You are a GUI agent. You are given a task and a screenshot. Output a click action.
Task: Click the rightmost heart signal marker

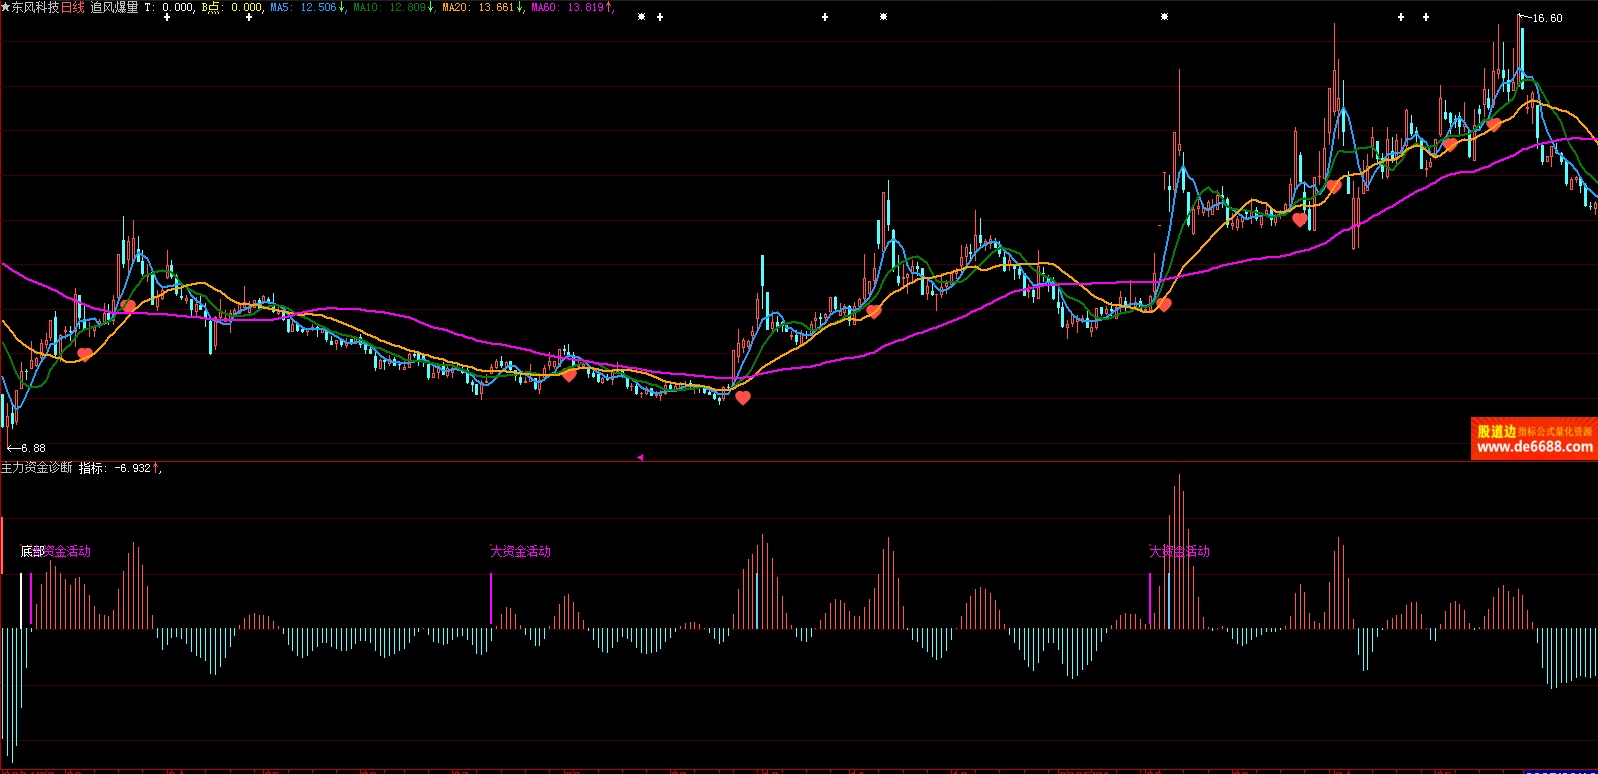1494,125
